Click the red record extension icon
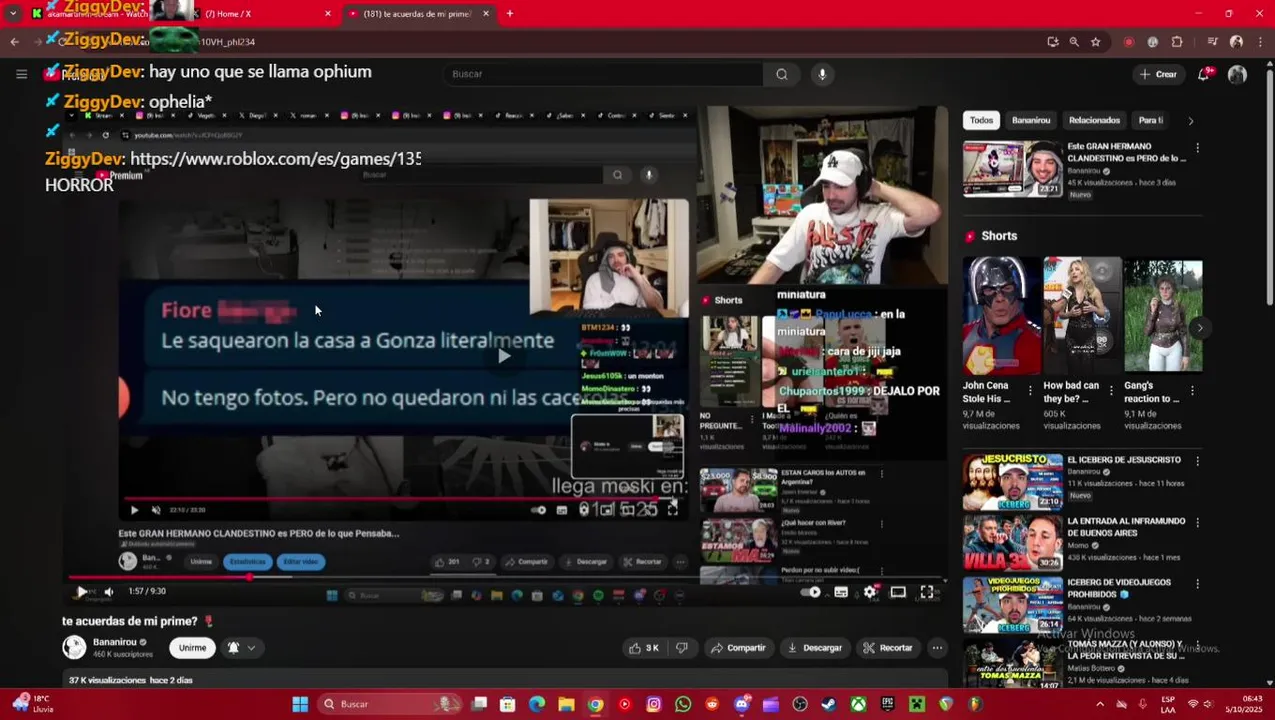The width and height of the screenshot is (1275, 720). [x=1129, y=42]
